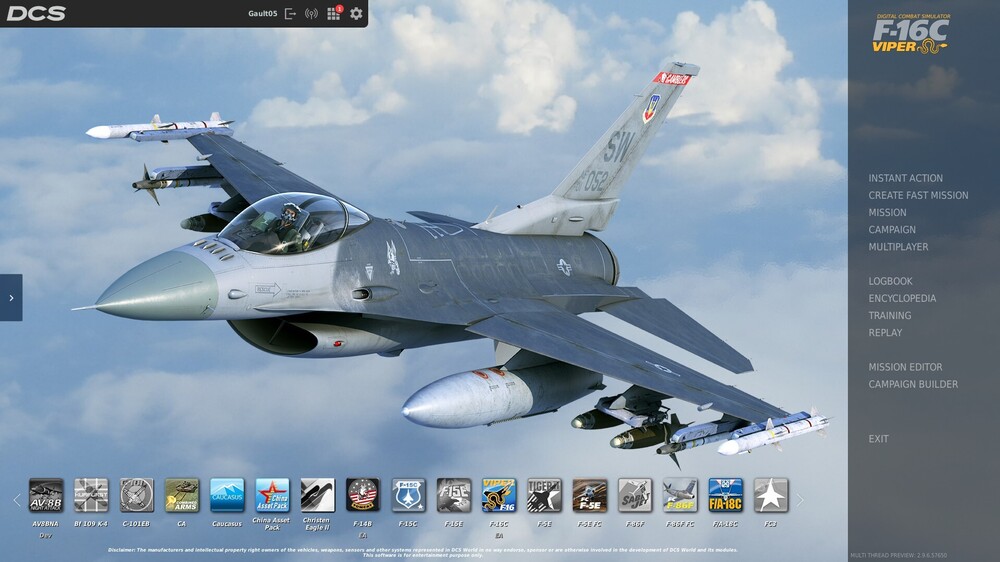Select the Bf 109 K-4 module icon

pyautogui.click(x=91, y=495)
